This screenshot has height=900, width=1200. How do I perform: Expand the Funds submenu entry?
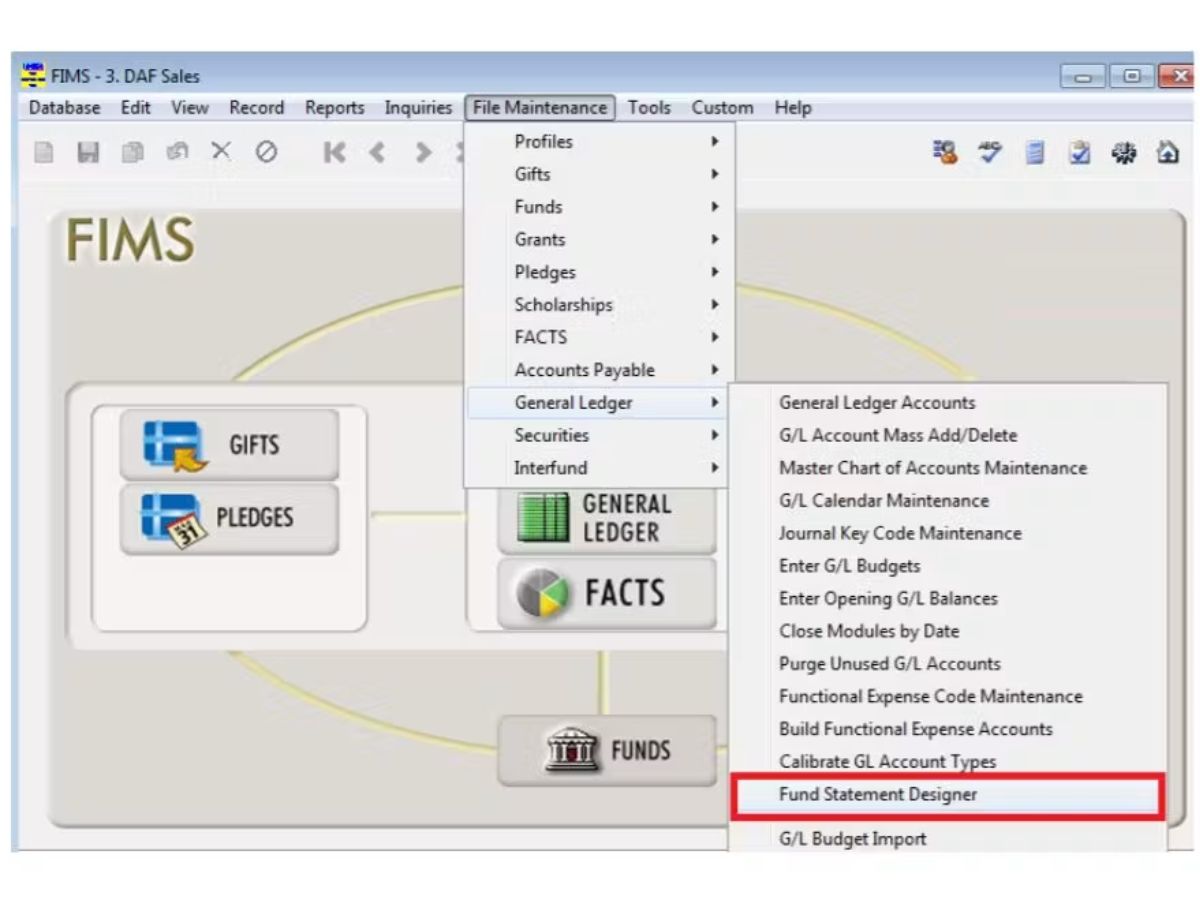(599, 207)
